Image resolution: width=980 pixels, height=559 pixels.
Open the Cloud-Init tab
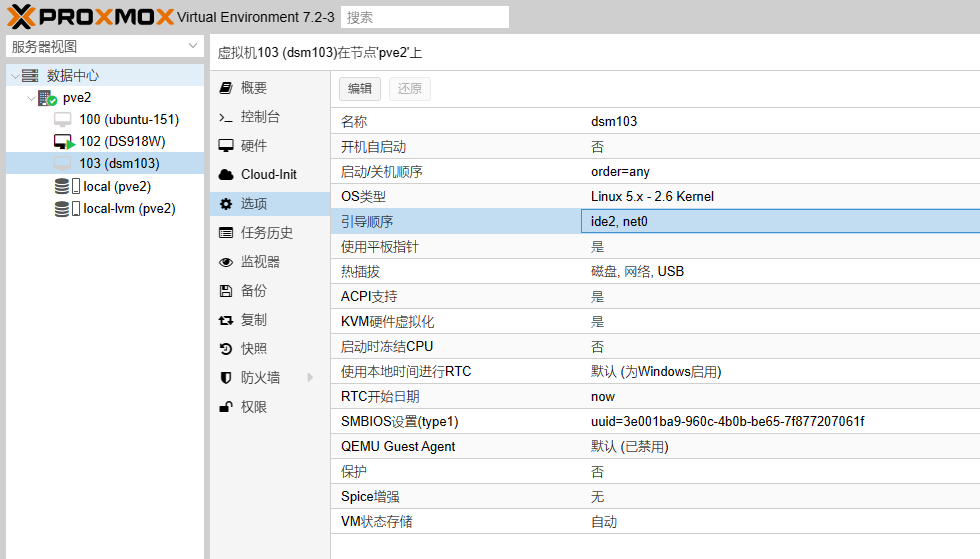[270, 175]
